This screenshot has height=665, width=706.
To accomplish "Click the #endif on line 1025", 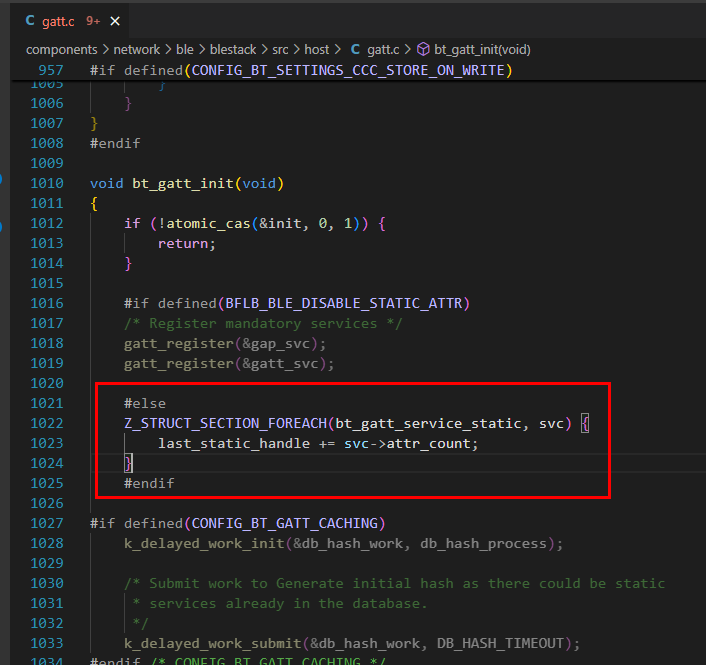I will tap(149, 484).
